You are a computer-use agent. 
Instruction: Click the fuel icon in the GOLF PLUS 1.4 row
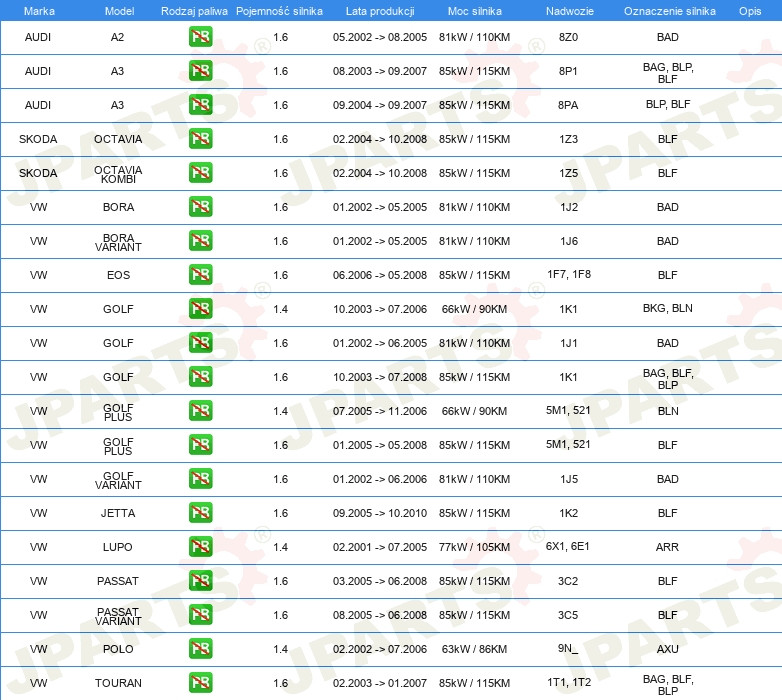coord(200,411)
